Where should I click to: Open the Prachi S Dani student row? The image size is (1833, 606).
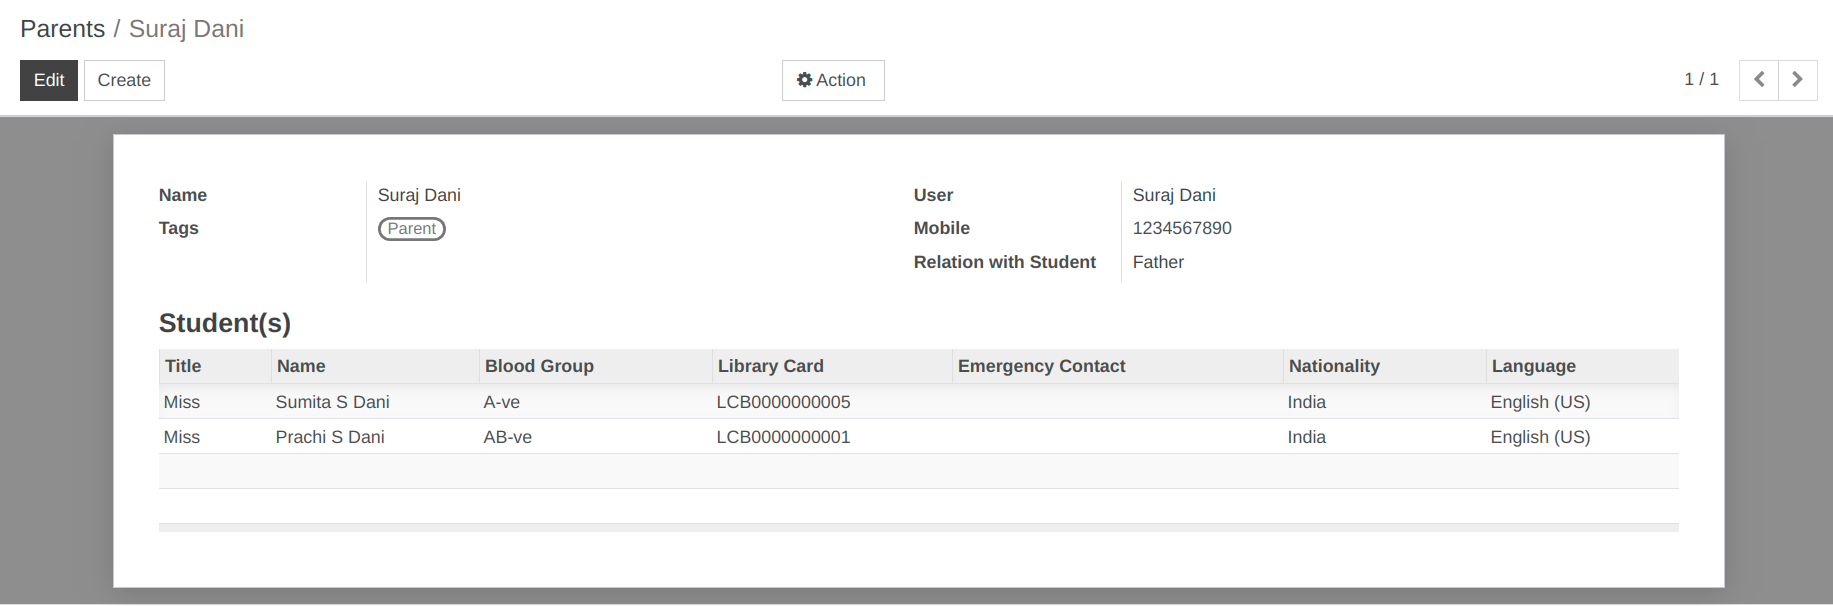(x=918, y=437)
